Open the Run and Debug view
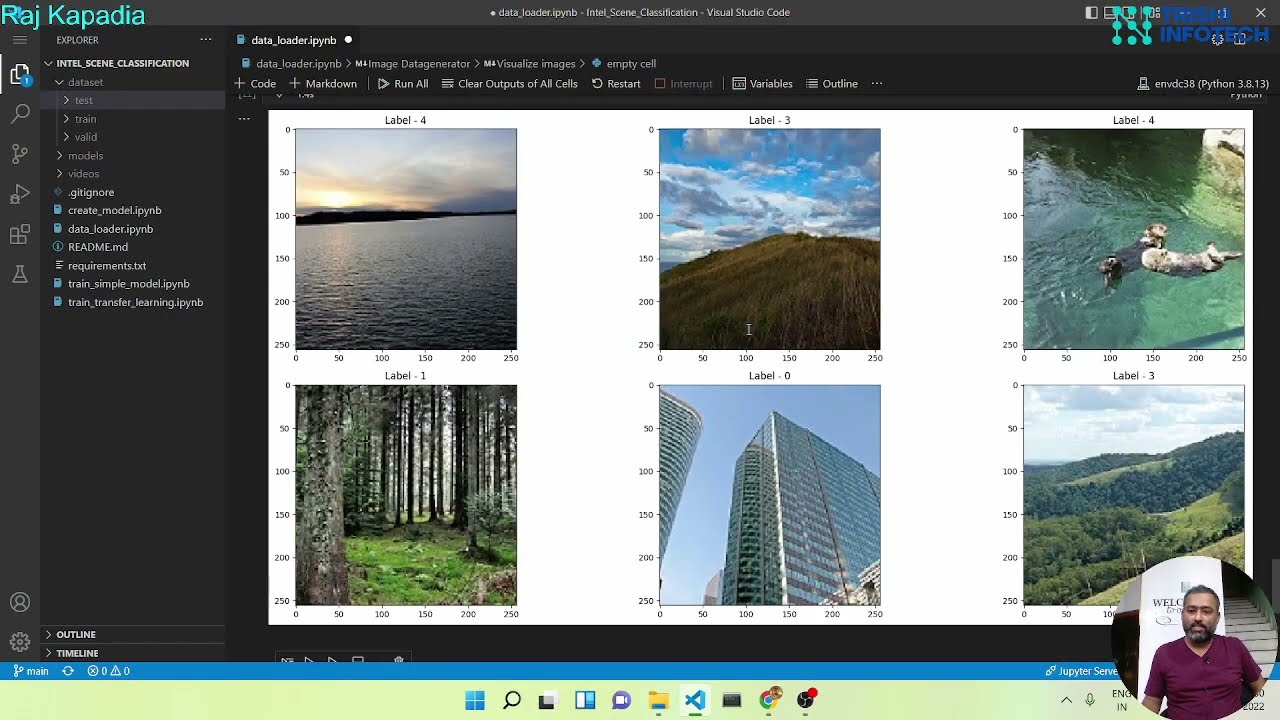This screenshot has height=720, width=1280. (20, 194)
